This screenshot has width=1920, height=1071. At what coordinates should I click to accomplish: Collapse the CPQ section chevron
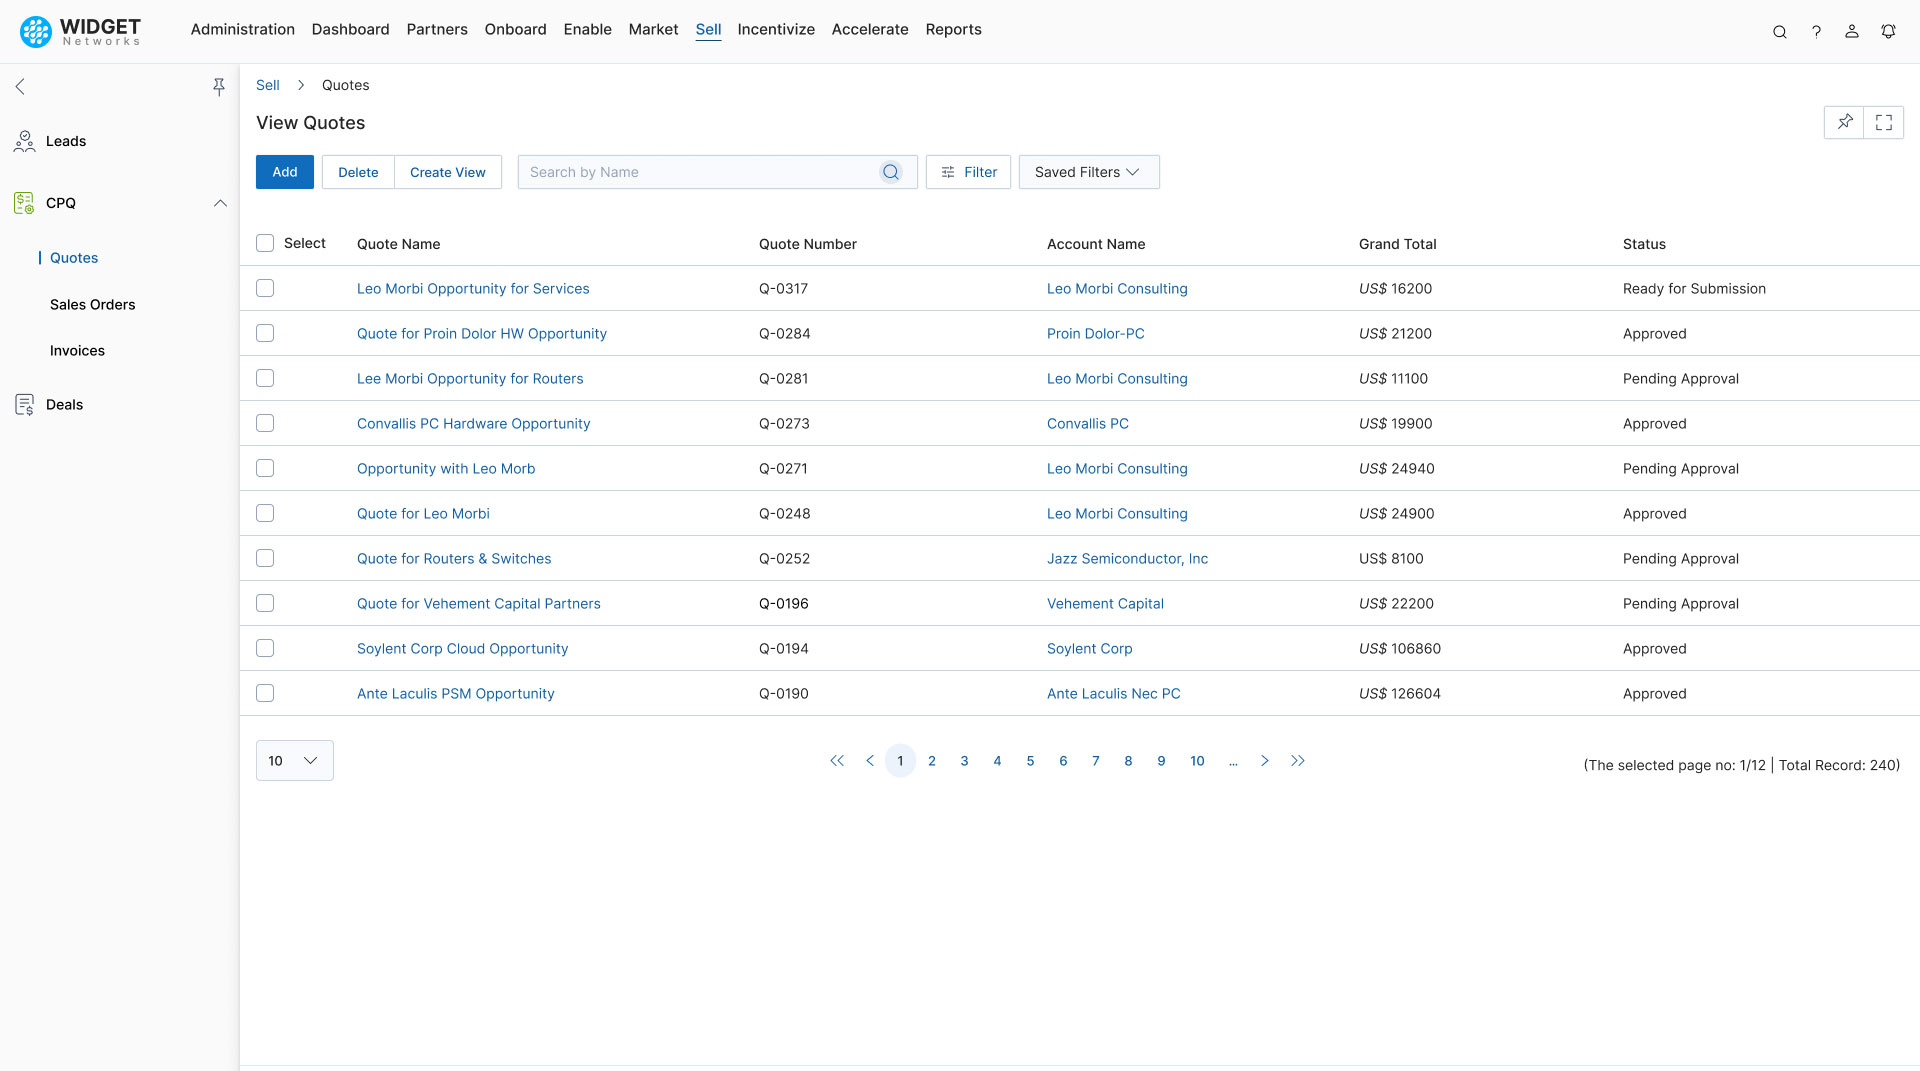coord(220,203)
